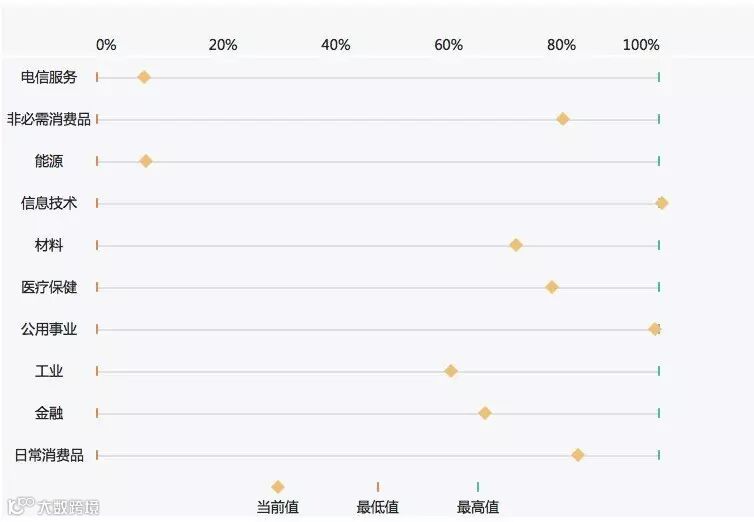Screen dimensions: 754x522
Task: Click the 工业 current value diamond
Action: pos(451,371)
